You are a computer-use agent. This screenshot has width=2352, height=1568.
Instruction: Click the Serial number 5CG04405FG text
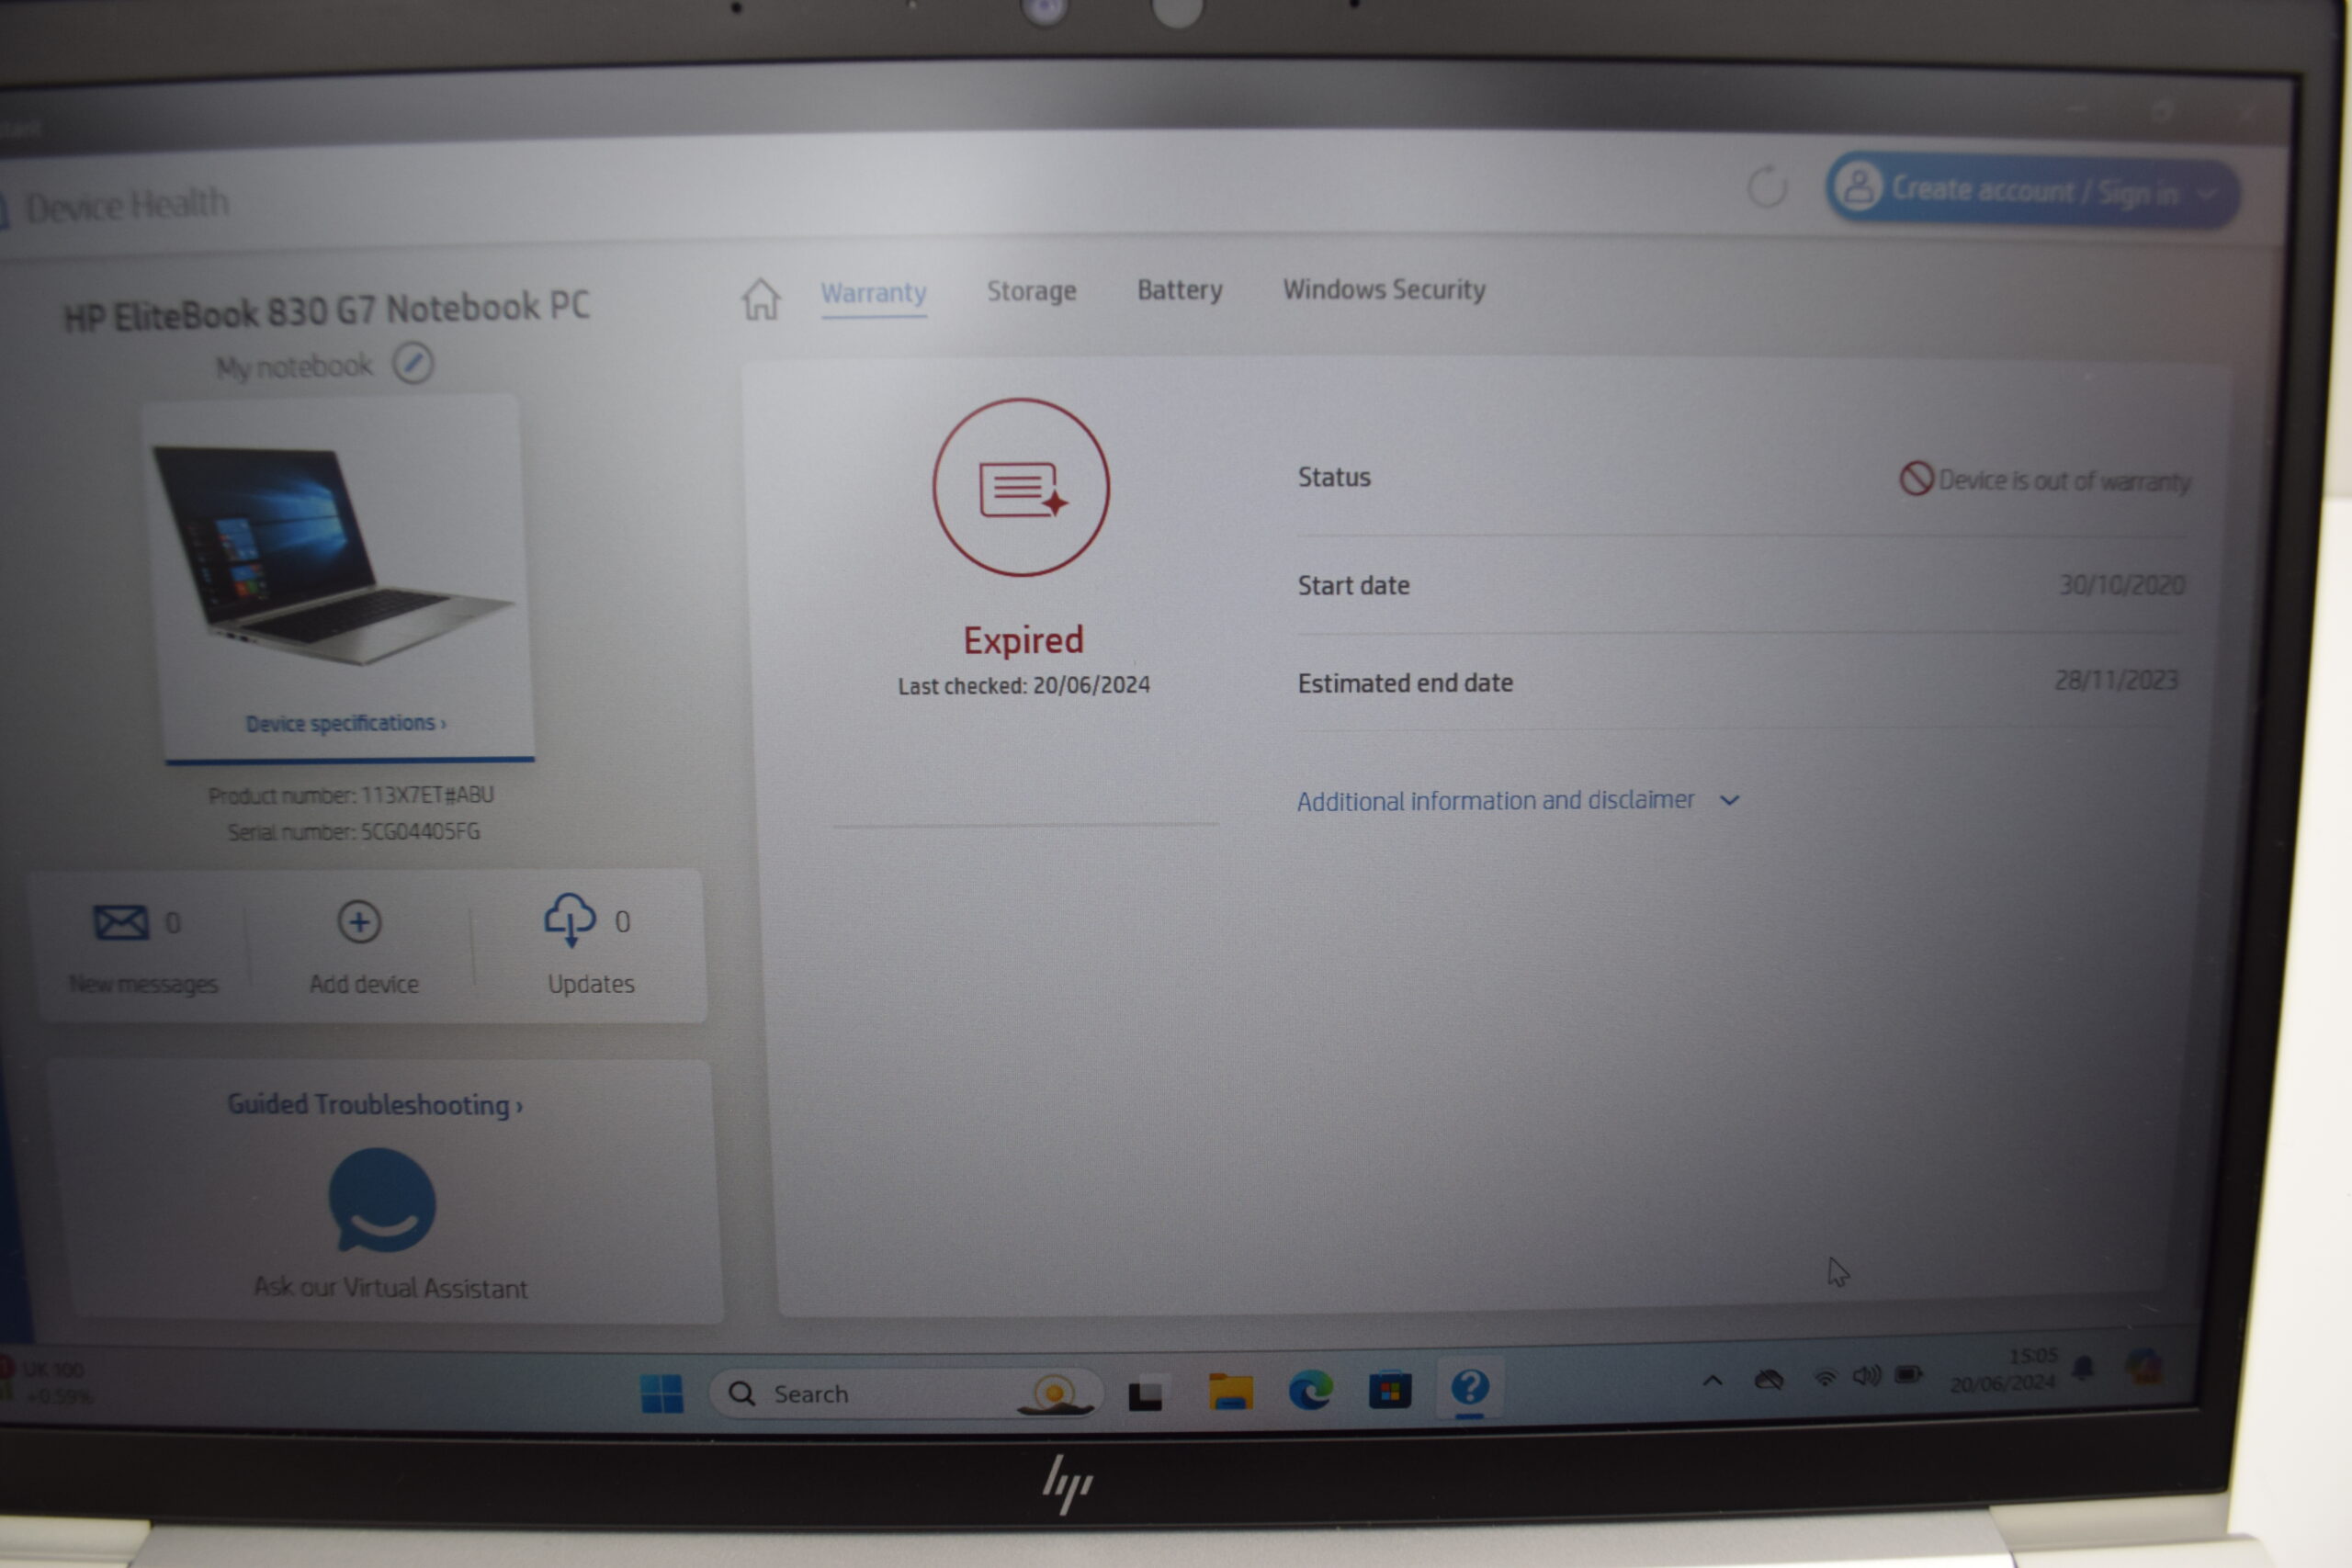pos(353,831)
